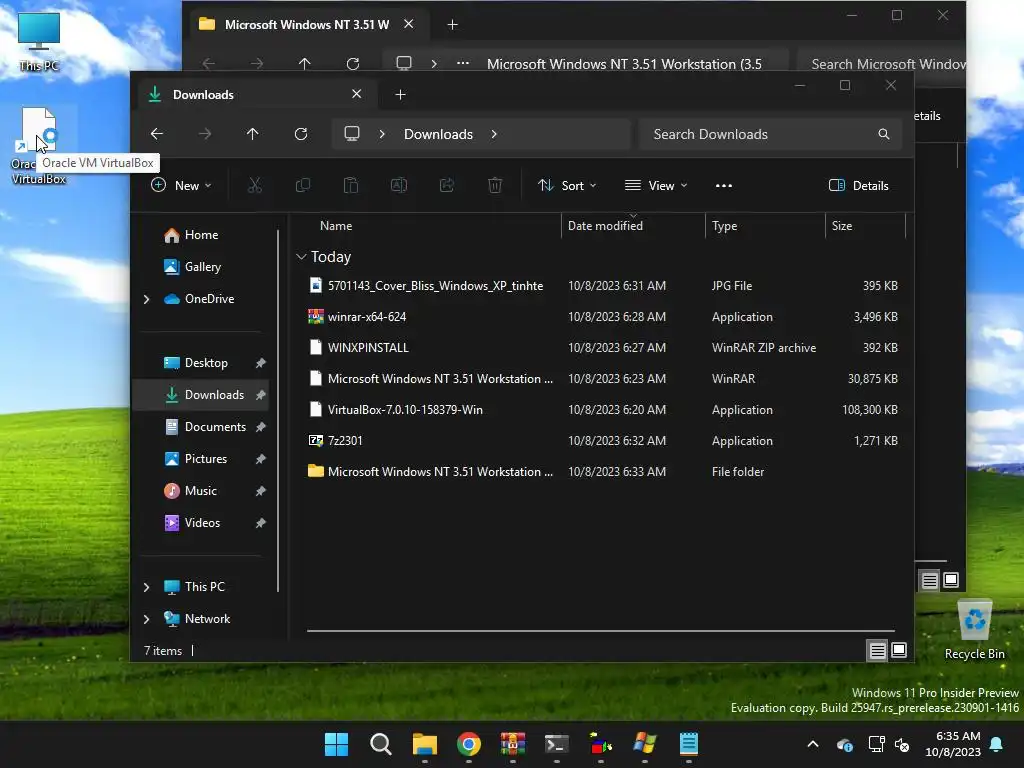1024x768 pixels.
Task: Show hidden system tray icons
Action: click(813, 744)
